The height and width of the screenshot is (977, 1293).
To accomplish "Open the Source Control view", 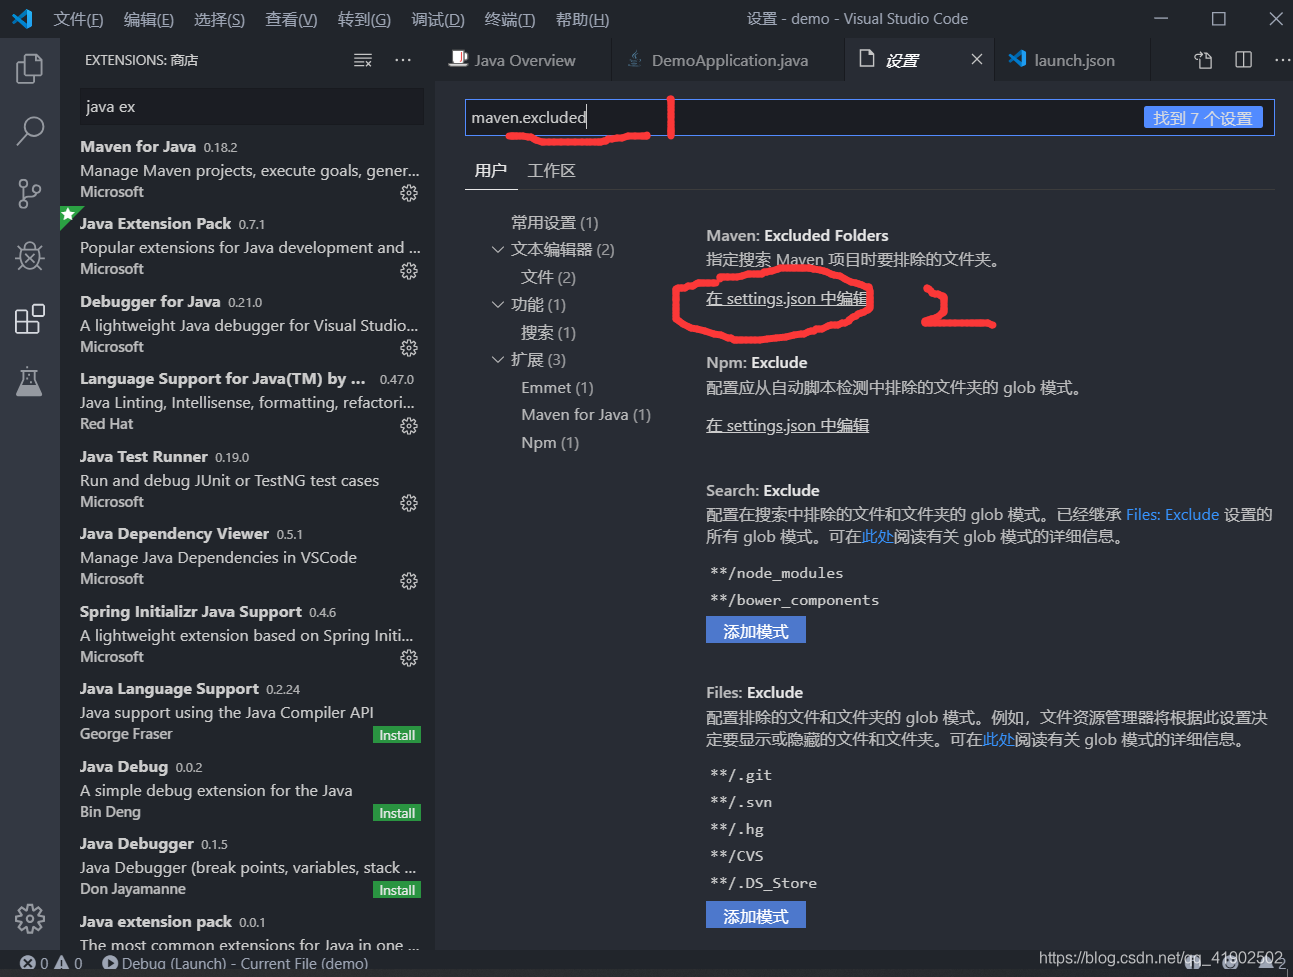I will coord(30,193).
